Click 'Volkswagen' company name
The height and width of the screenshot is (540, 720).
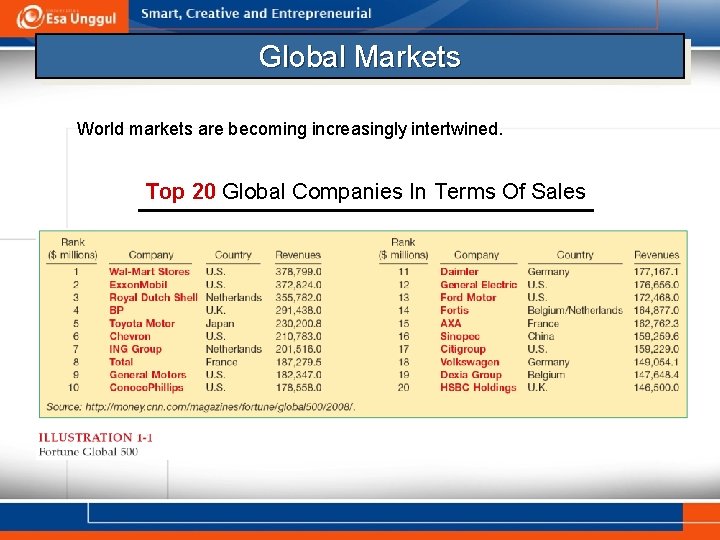(470, 362)
